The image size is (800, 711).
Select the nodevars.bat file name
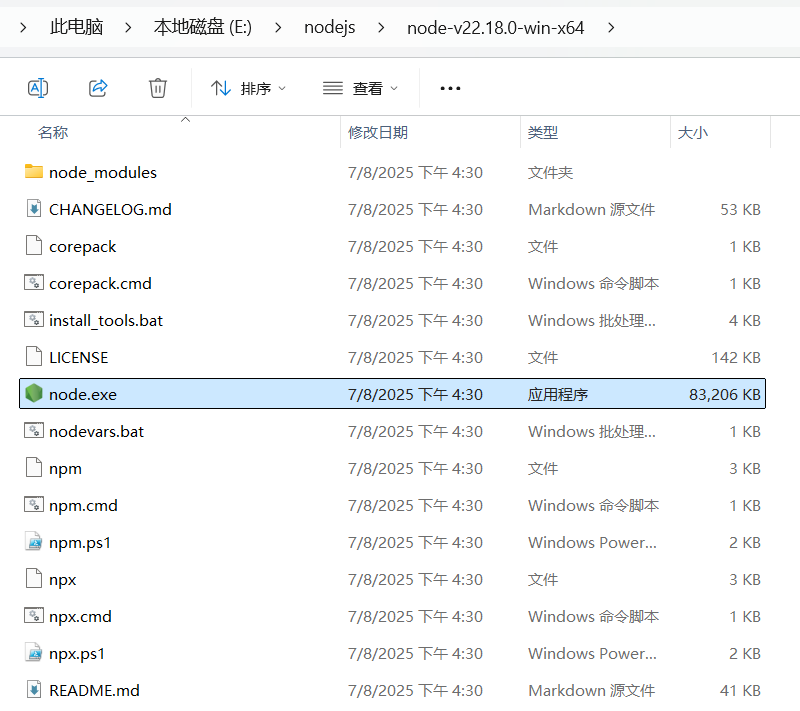tap(96, 431)
